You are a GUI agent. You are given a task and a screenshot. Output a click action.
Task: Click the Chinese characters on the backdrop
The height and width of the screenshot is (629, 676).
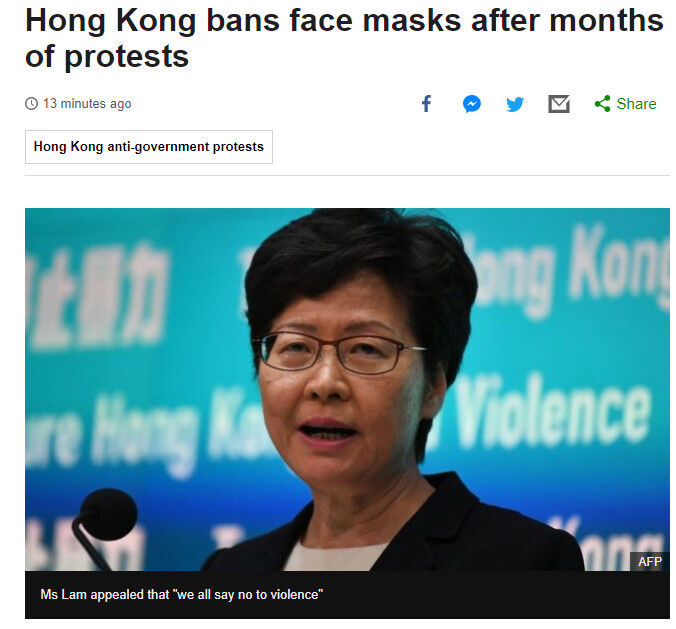click(97, 297)
